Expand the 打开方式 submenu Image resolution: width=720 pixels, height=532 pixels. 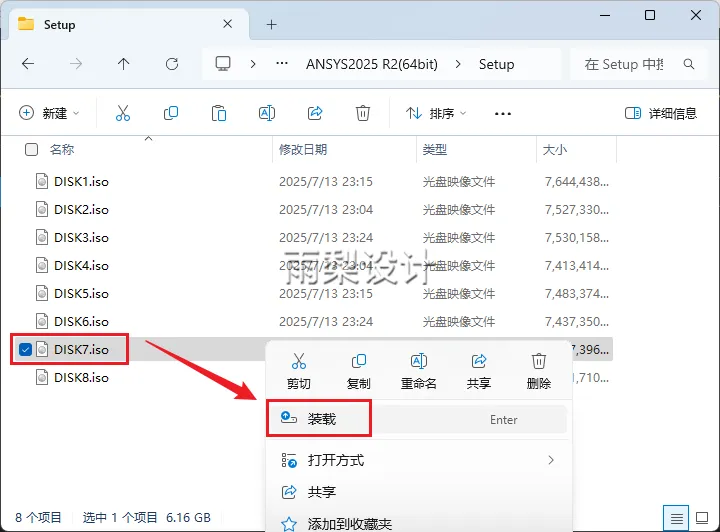(x=551, y=460)
